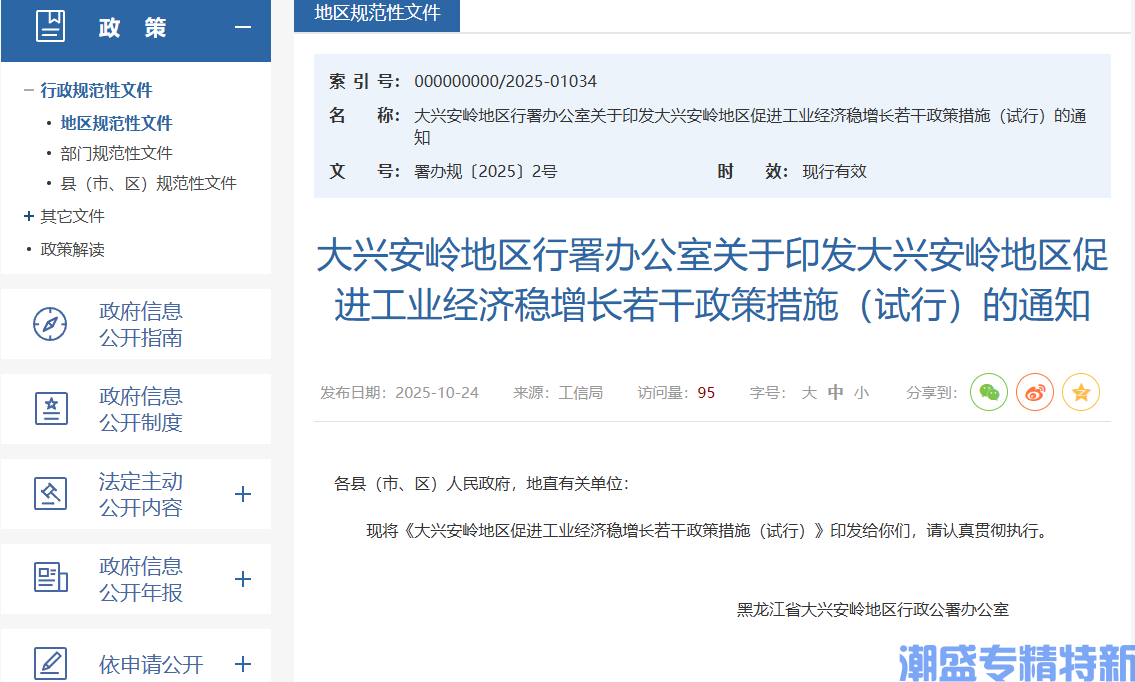This screenshot has width=1135, height=682.
Task: Select the newspaper icon next to 政府信息公开年报
Action: coord(52,578)
